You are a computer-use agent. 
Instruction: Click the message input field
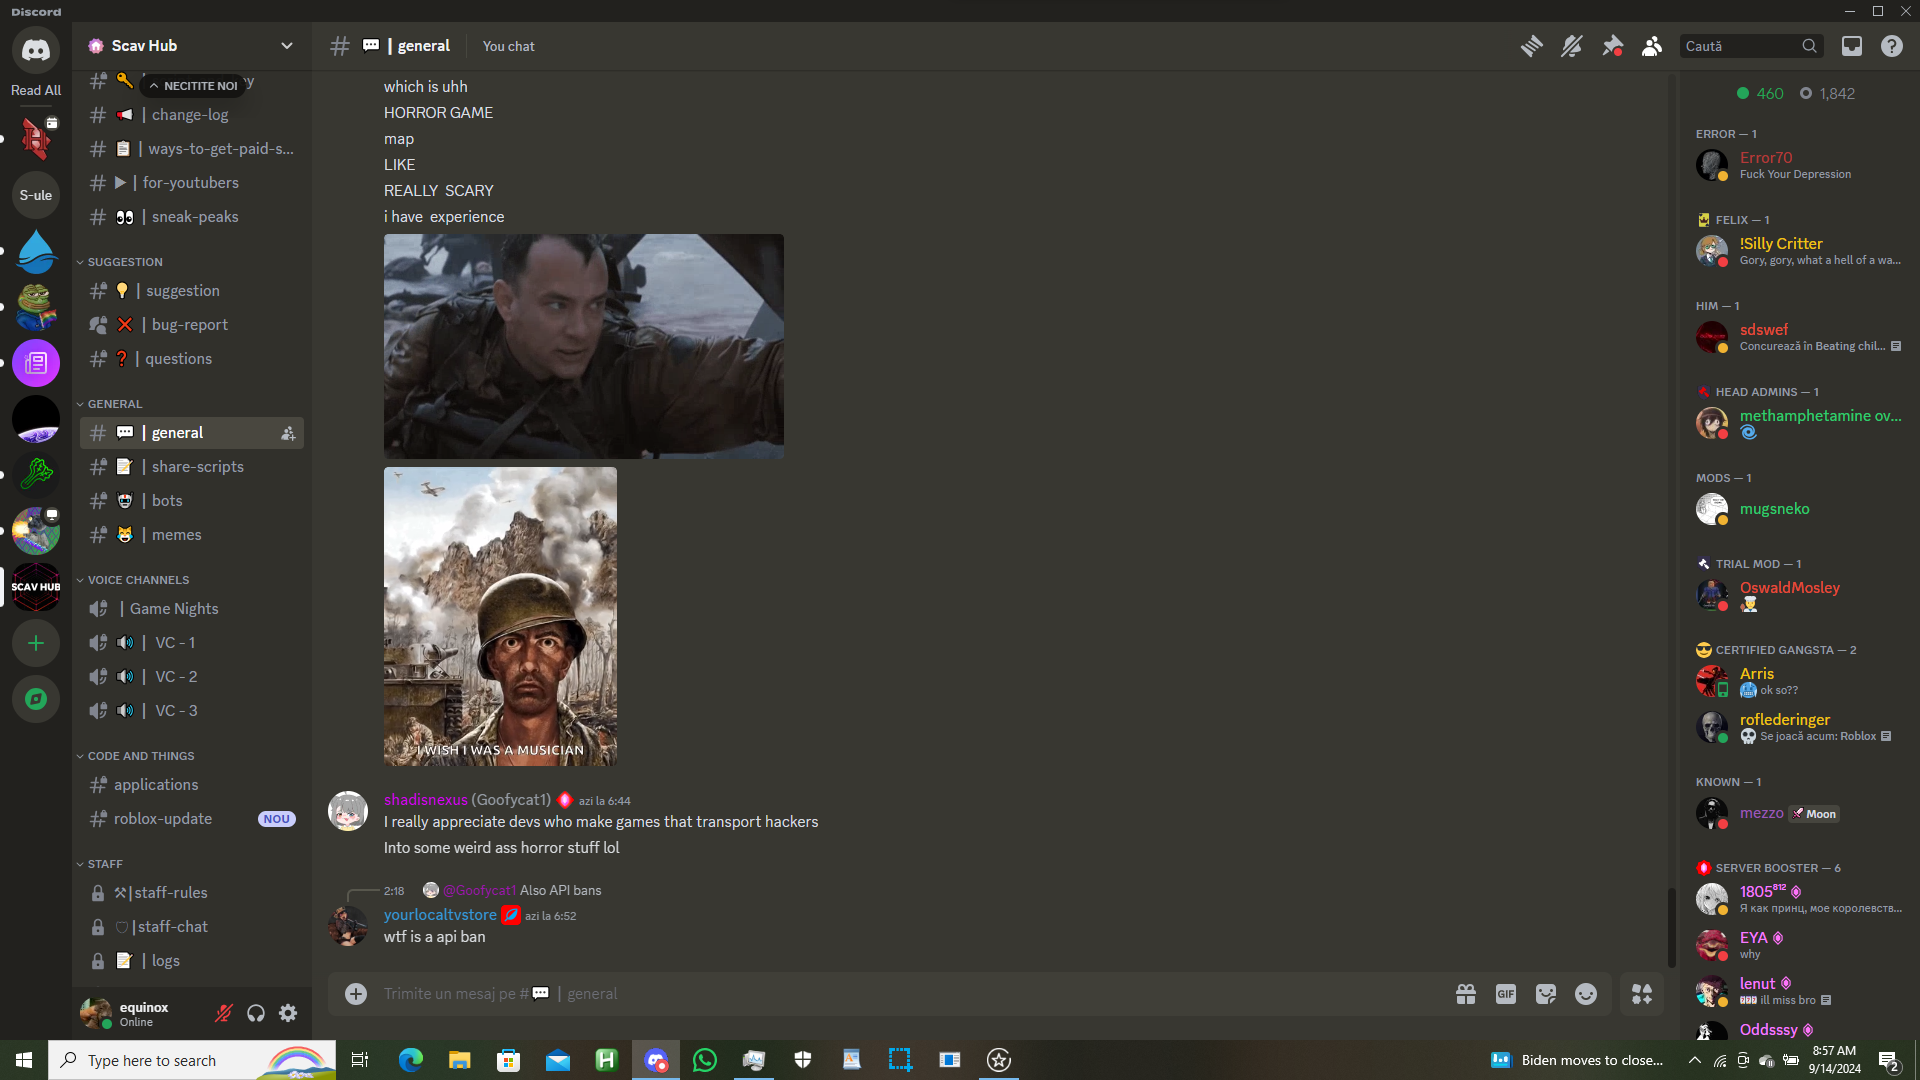tap(900, 994)
